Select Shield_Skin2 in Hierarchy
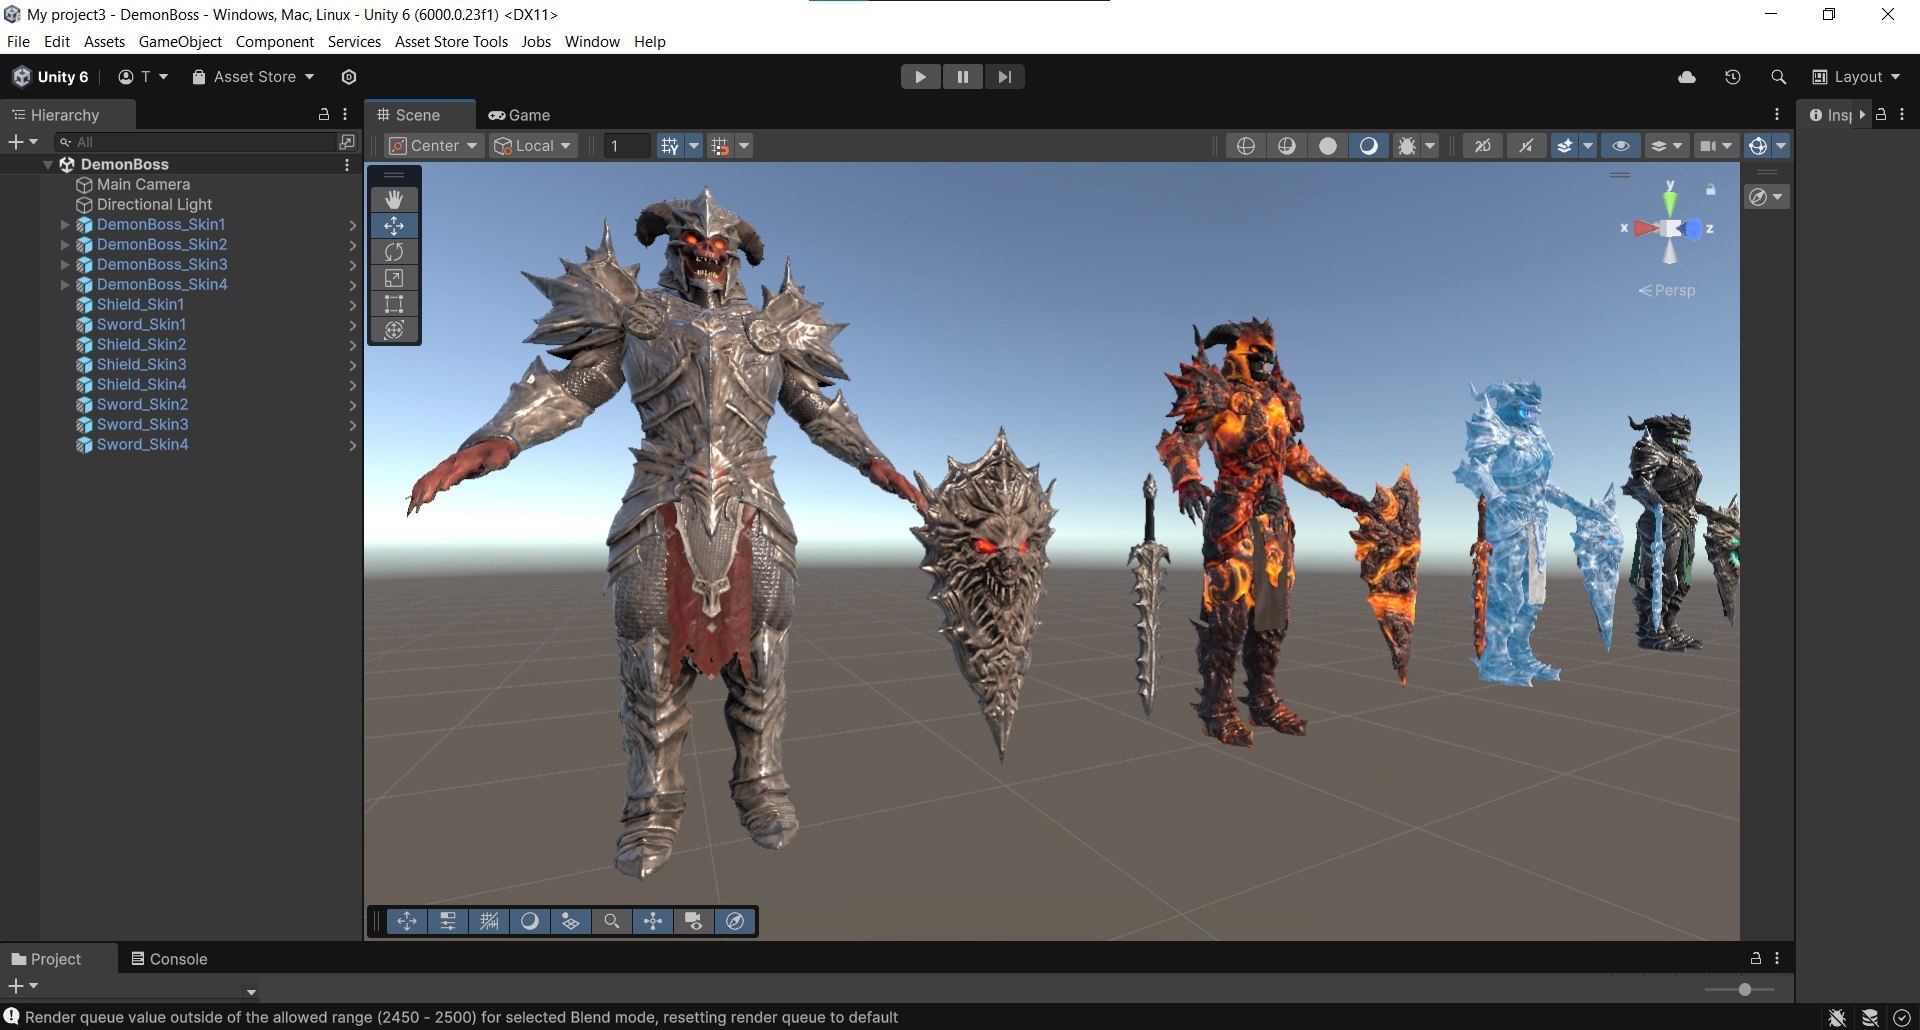This screenshot has height=1030, width=1920. 141,345
